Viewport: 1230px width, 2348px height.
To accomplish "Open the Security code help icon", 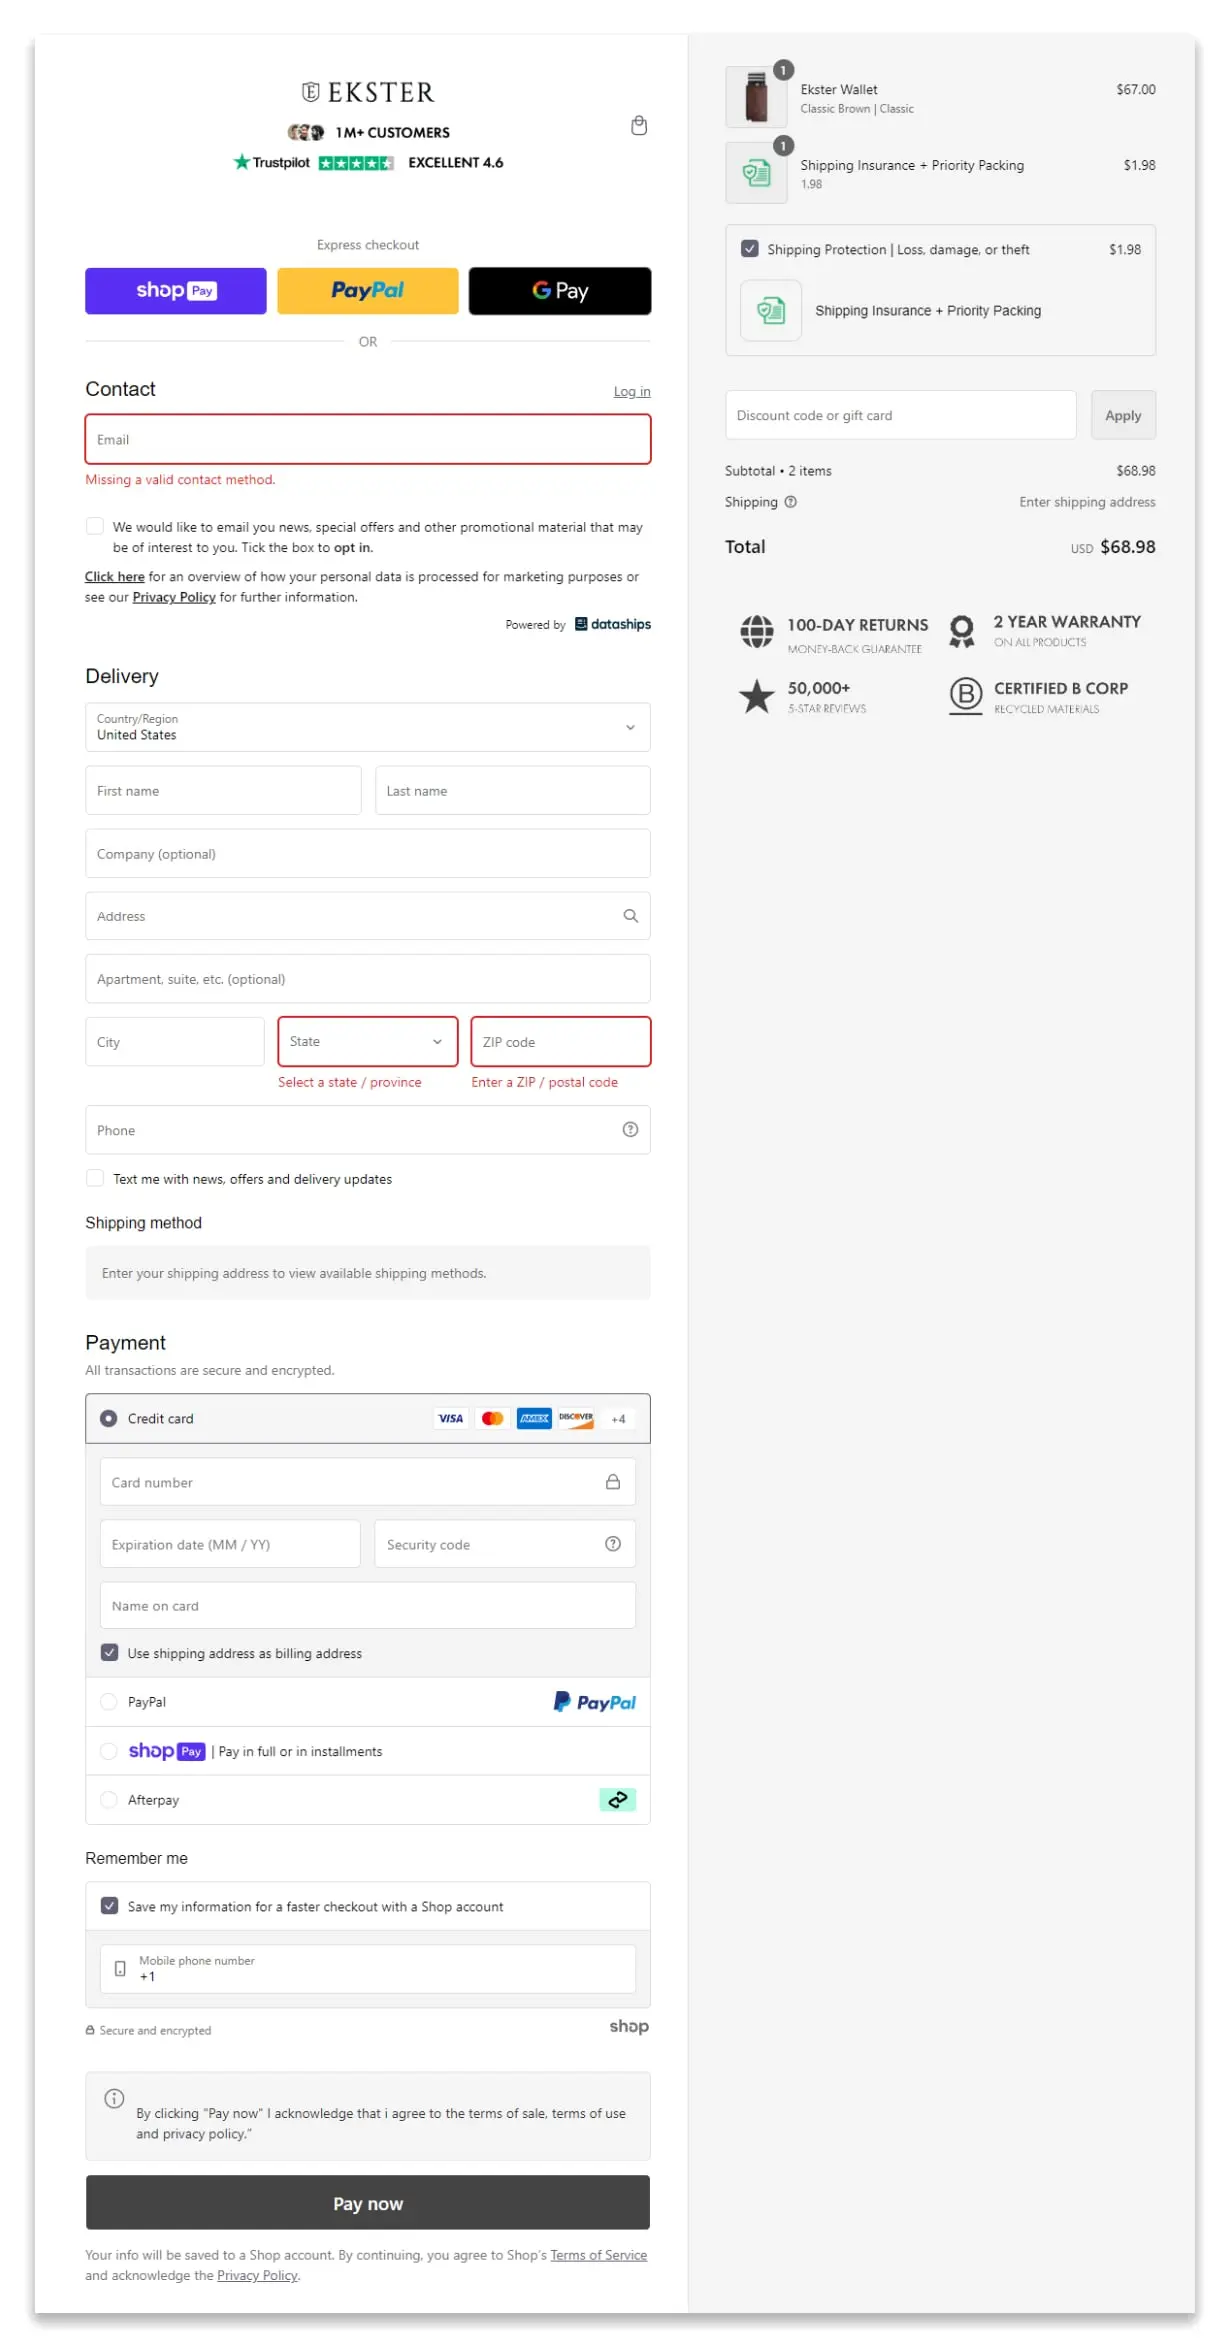I will (x=613, y=1543).
